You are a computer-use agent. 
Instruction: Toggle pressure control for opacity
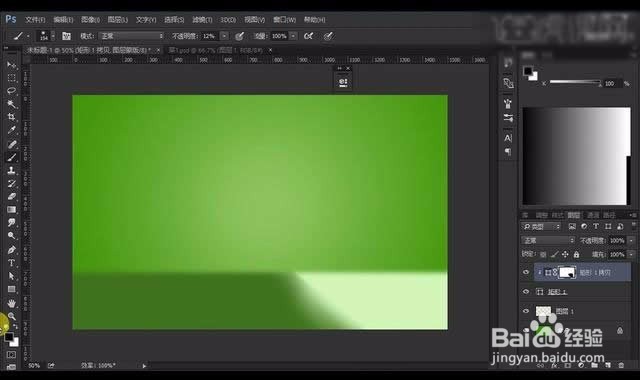coord(240,36)
